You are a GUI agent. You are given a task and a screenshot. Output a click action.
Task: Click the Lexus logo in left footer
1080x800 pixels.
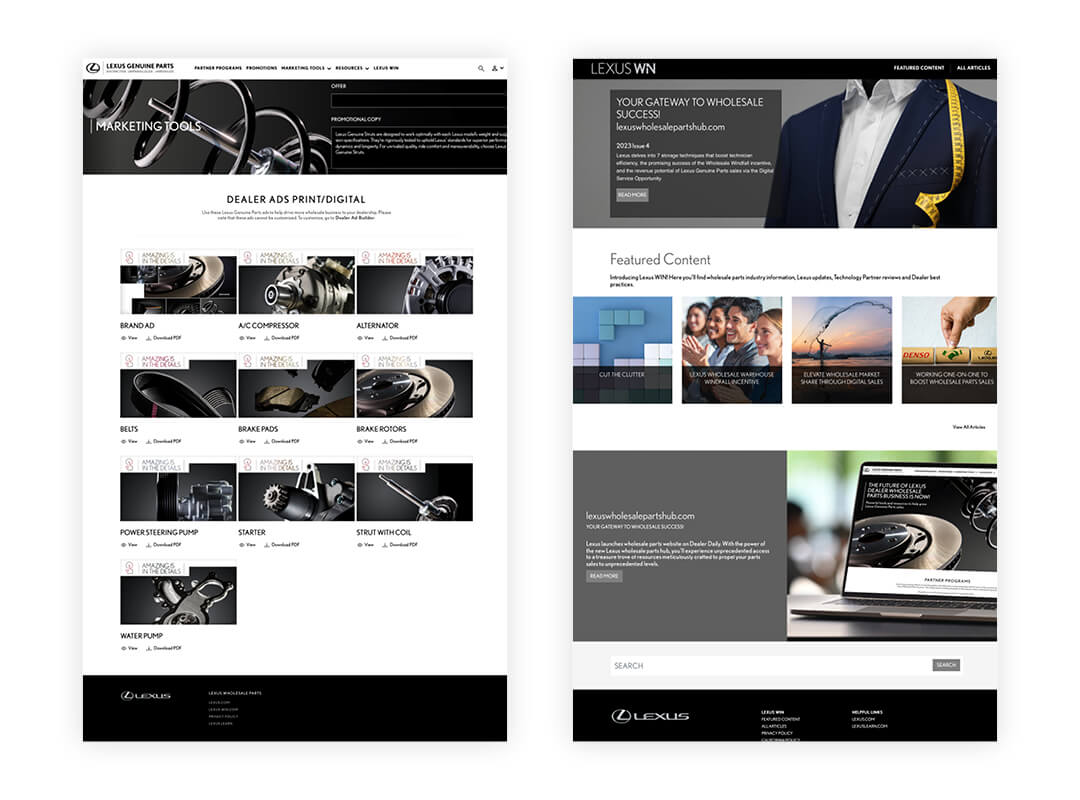[x=146, y=696]
